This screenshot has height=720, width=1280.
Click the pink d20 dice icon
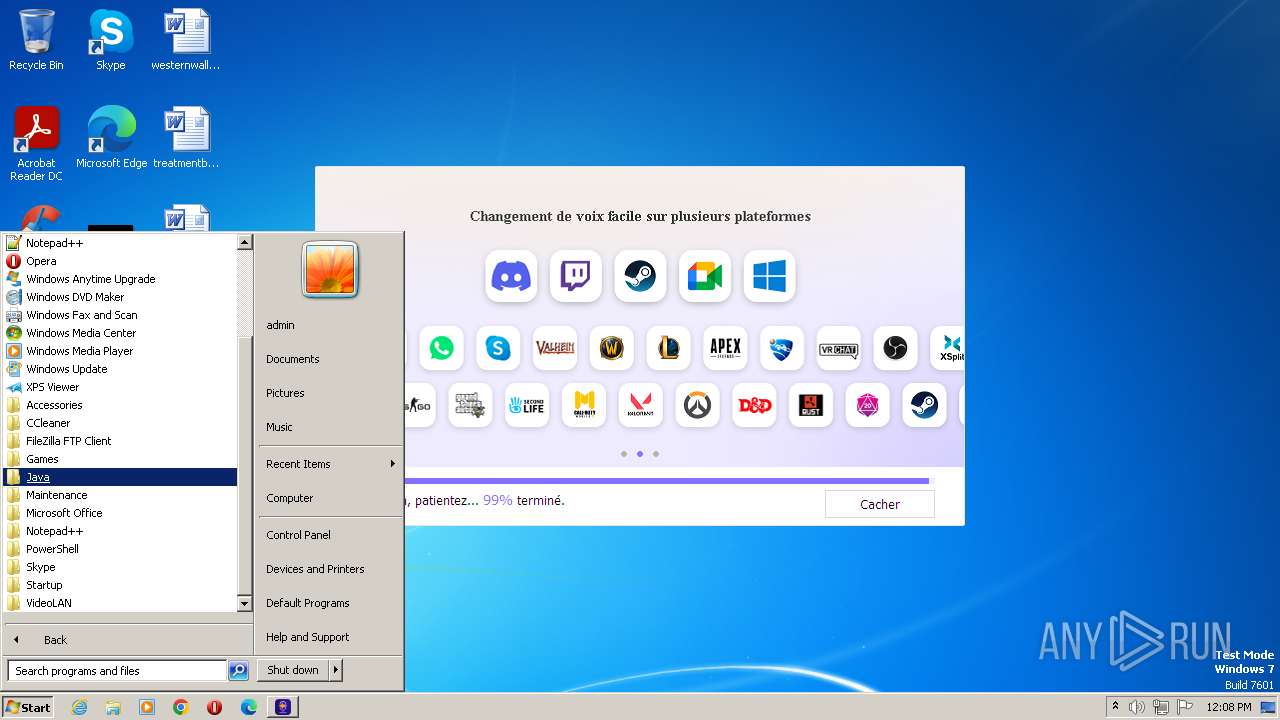[867, 405]
